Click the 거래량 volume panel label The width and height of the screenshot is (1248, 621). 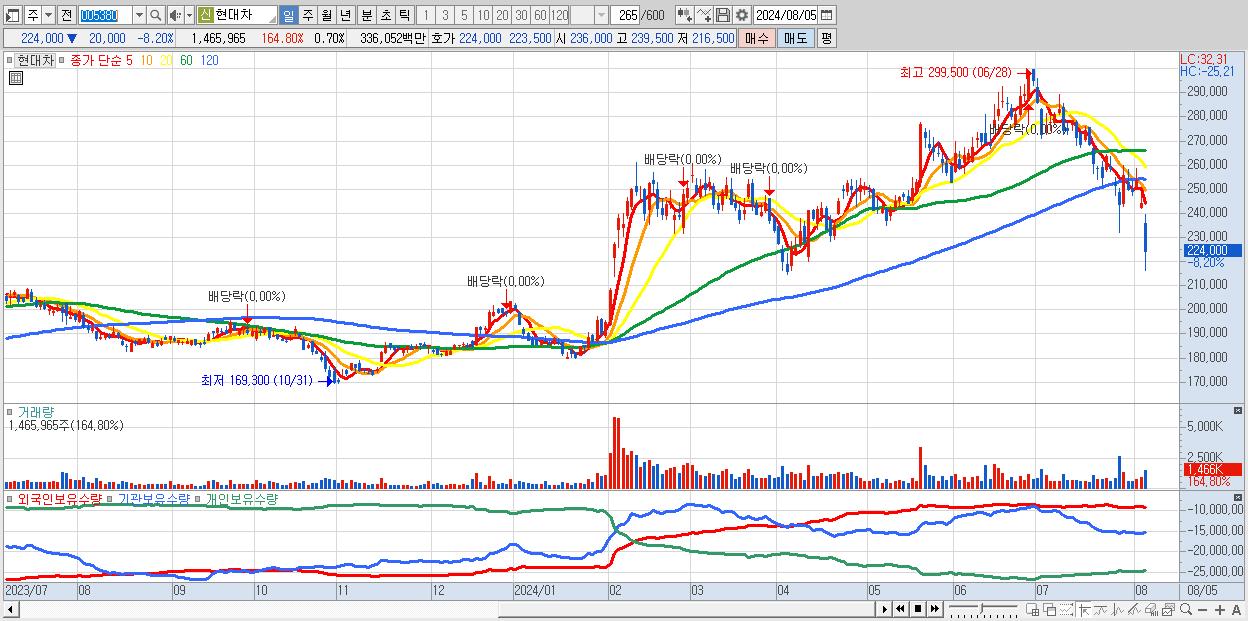tap(37, 412)
